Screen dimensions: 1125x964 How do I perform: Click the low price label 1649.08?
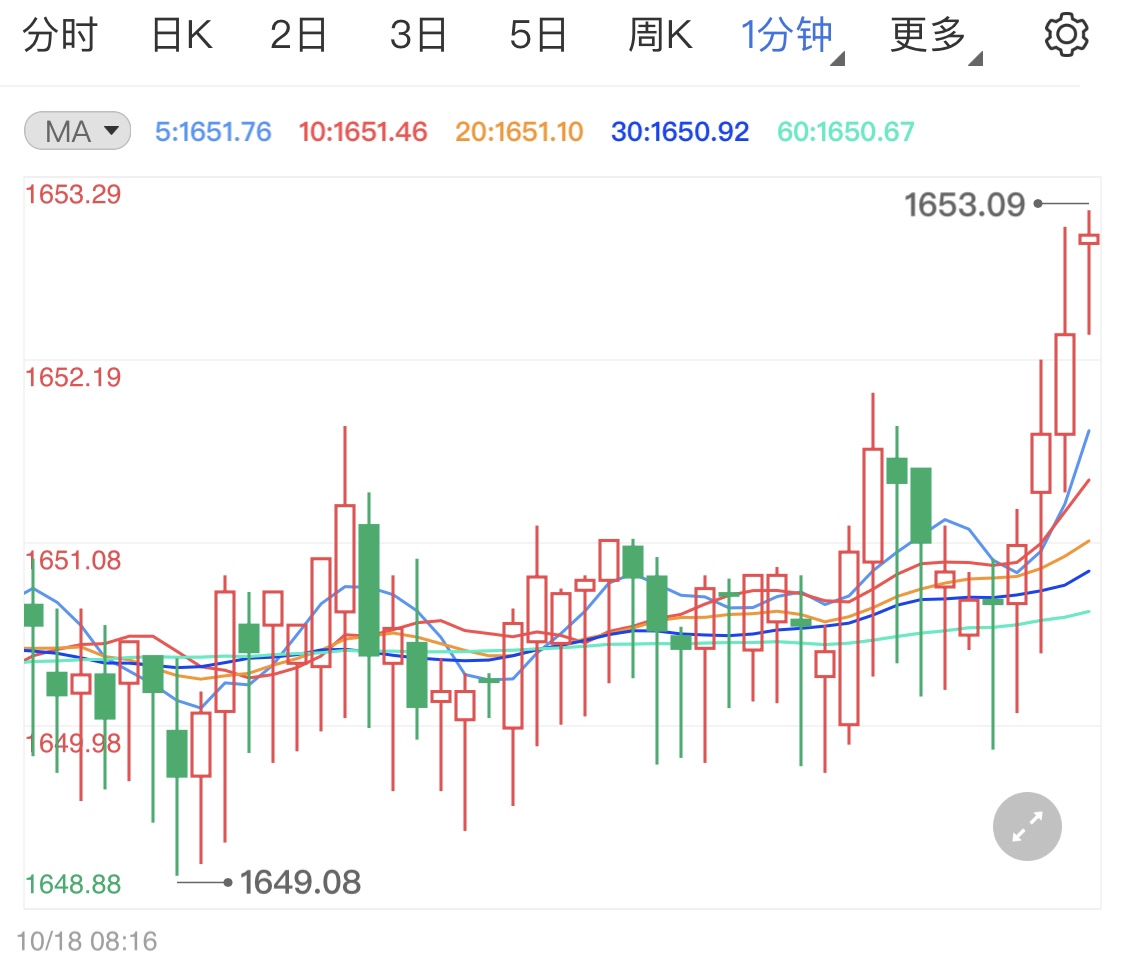click(x=300, y=882)
